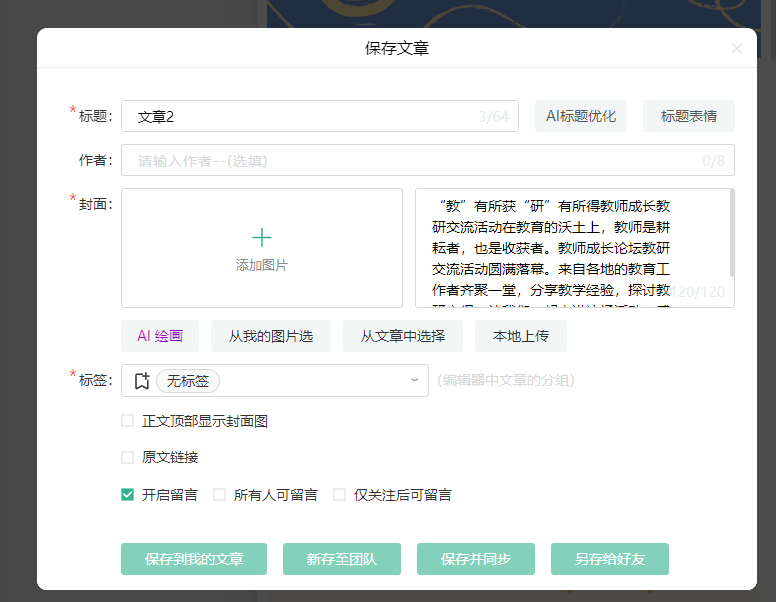This screenshot has width=776, height=602.
Task: Select the 无标签 tag chip
Action: tap(188, 380)
